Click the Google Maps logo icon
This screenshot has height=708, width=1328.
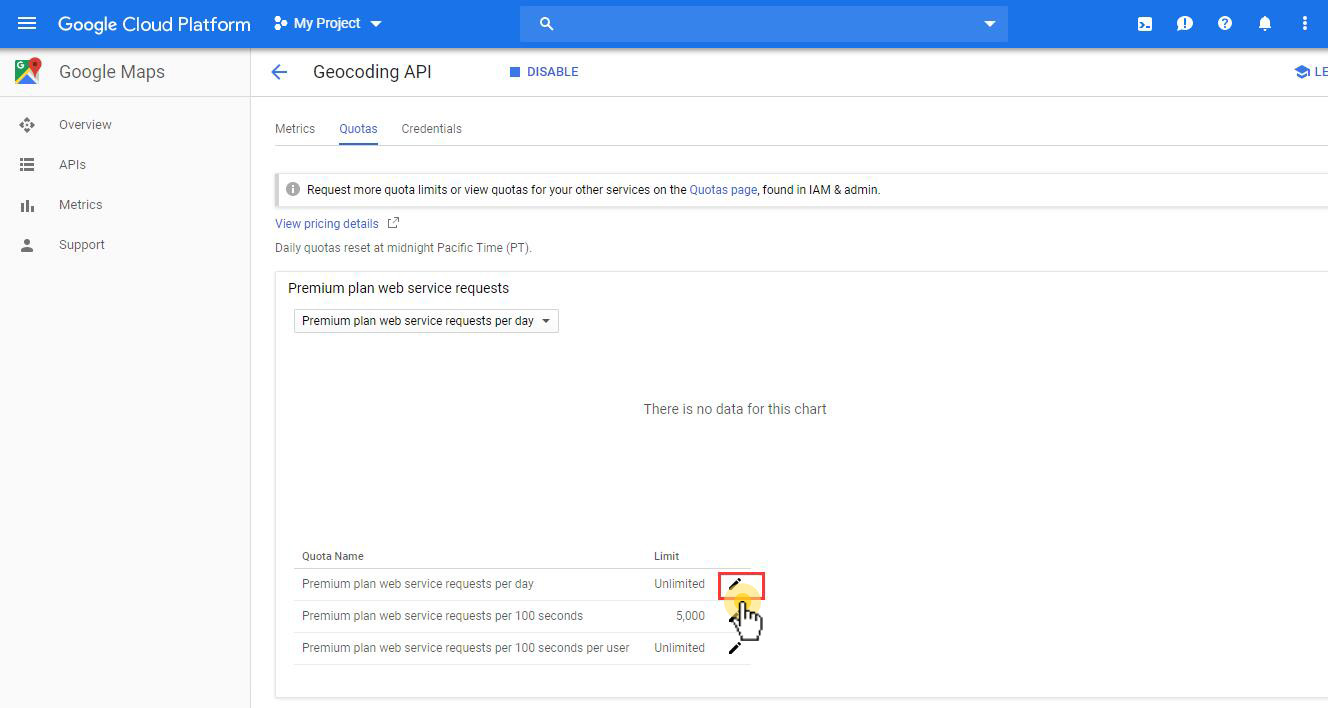tap(28, 71)
